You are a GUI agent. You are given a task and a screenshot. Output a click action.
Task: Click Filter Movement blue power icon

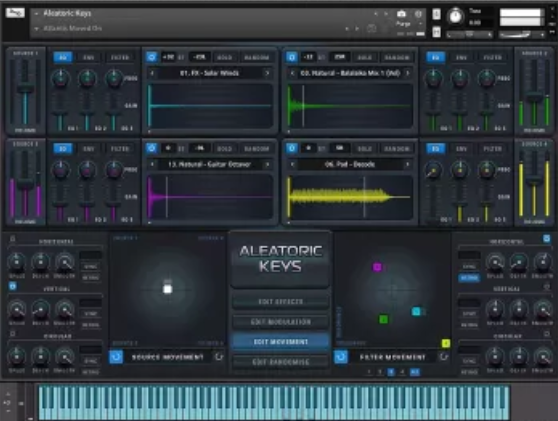tap(341, 357)
